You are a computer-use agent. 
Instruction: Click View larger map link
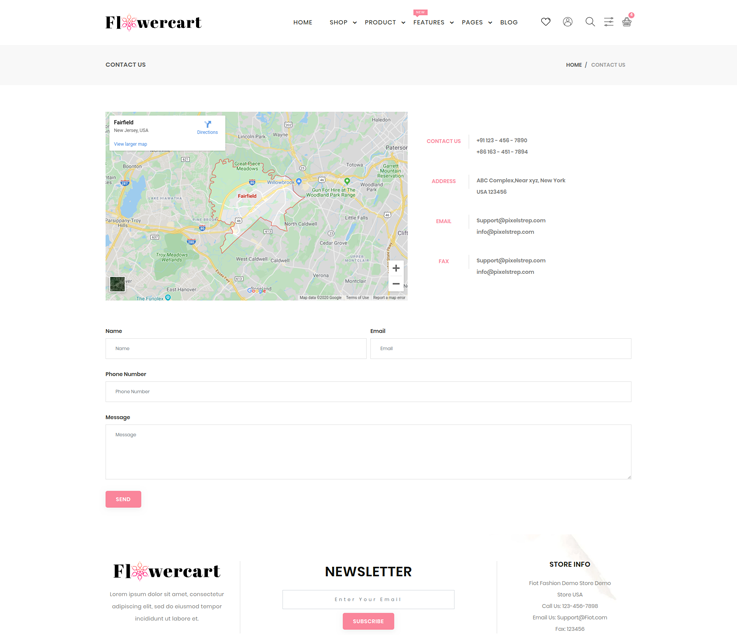[x=130, y=144]
